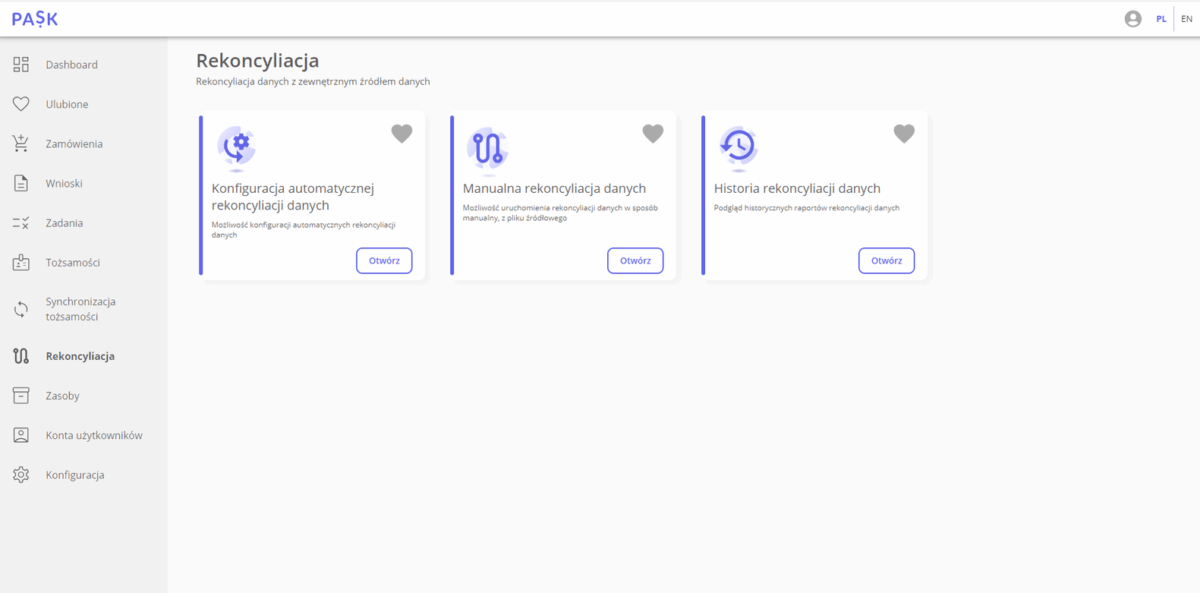Click the automatic reconciliation gear icon

237,148
